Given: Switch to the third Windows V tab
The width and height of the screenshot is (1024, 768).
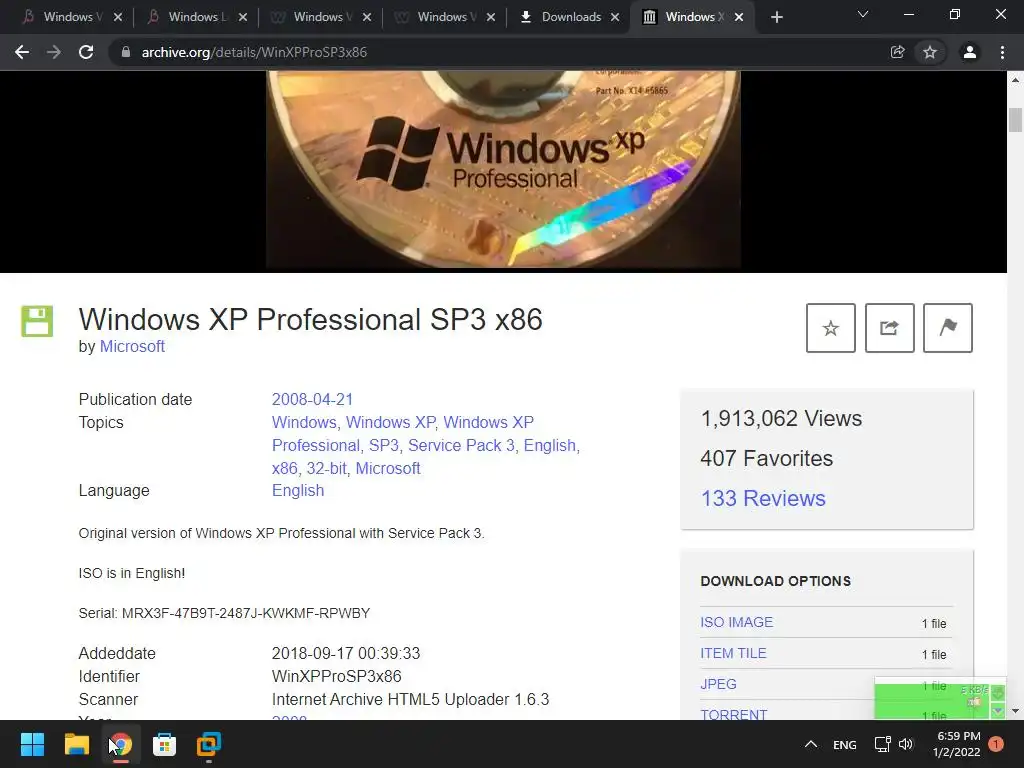Looking at the screenshot, I should pos(320,17).
